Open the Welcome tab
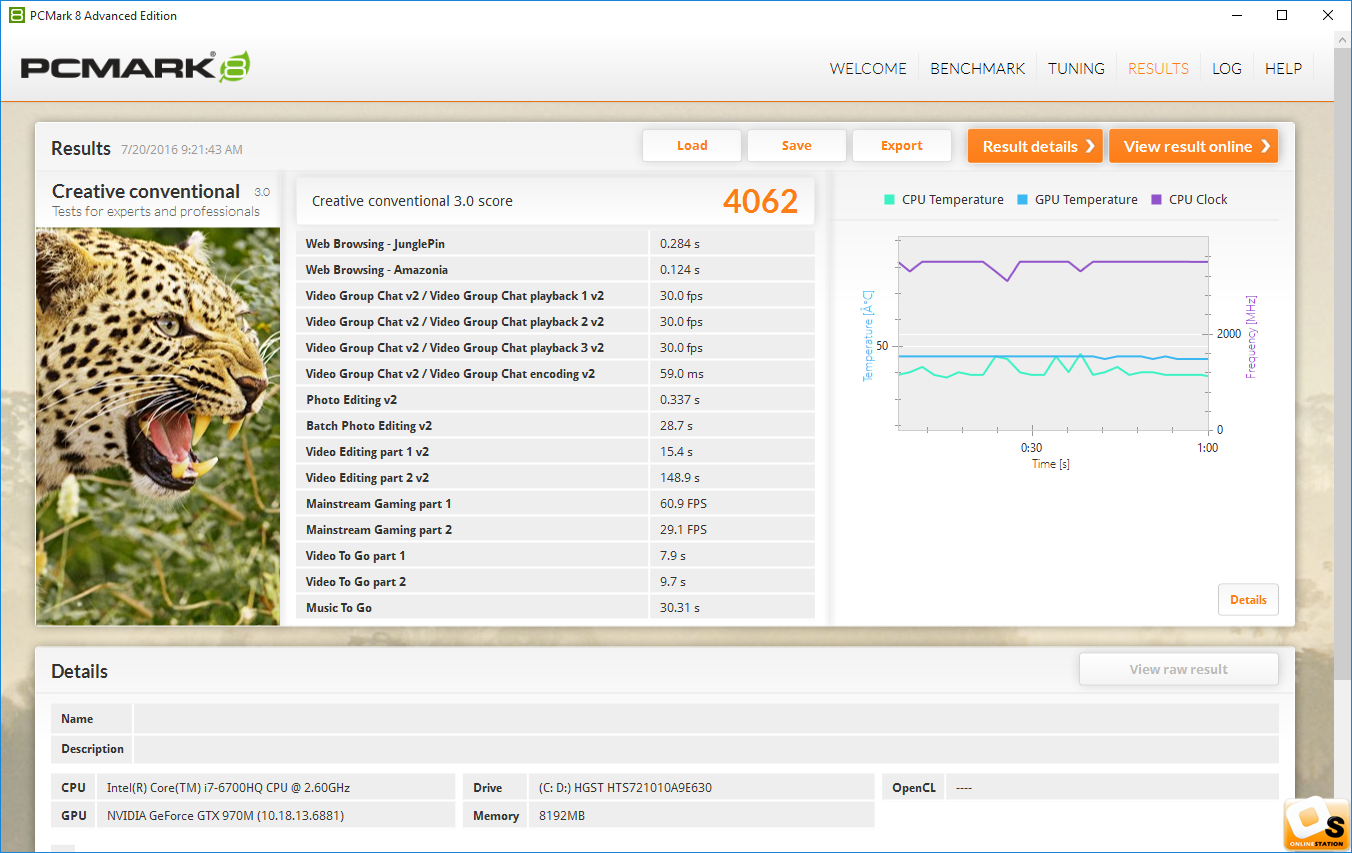1352x853 pixels. pos(868,69)
